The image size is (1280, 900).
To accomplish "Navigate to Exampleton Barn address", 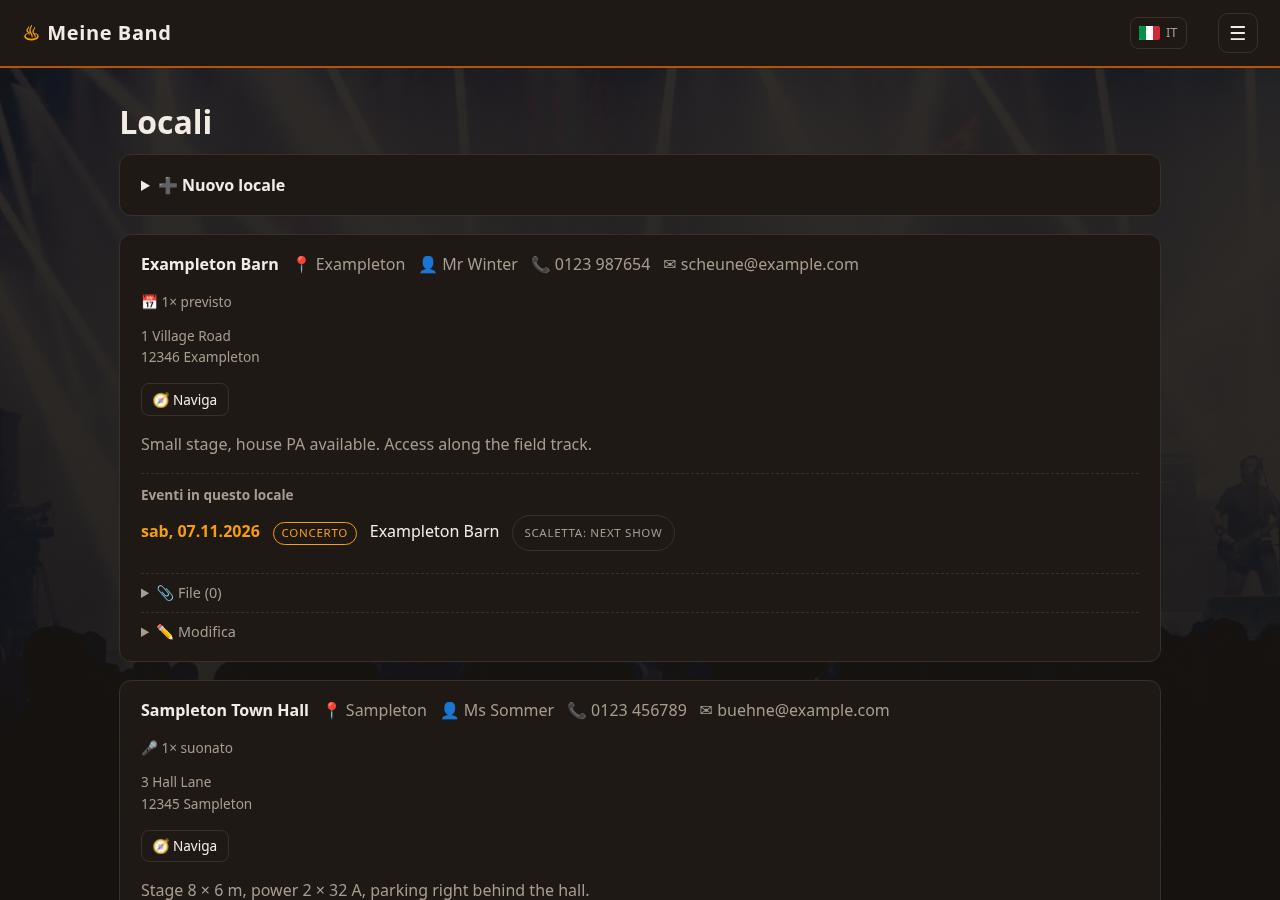I will pyautogui.click(x=185, y=400).
